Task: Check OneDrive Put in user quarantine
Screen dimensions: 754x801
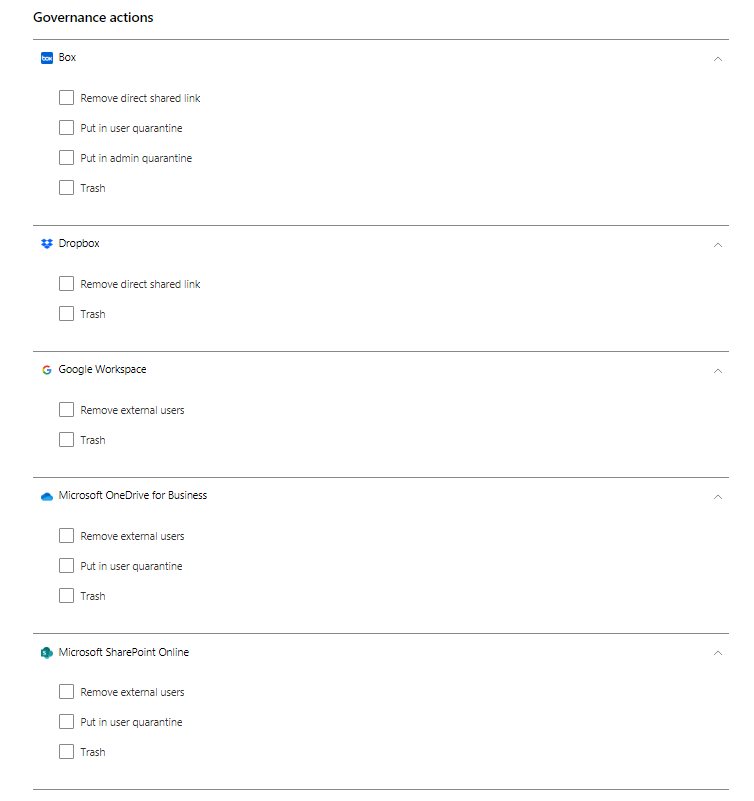Action: (x=66, y=566)
